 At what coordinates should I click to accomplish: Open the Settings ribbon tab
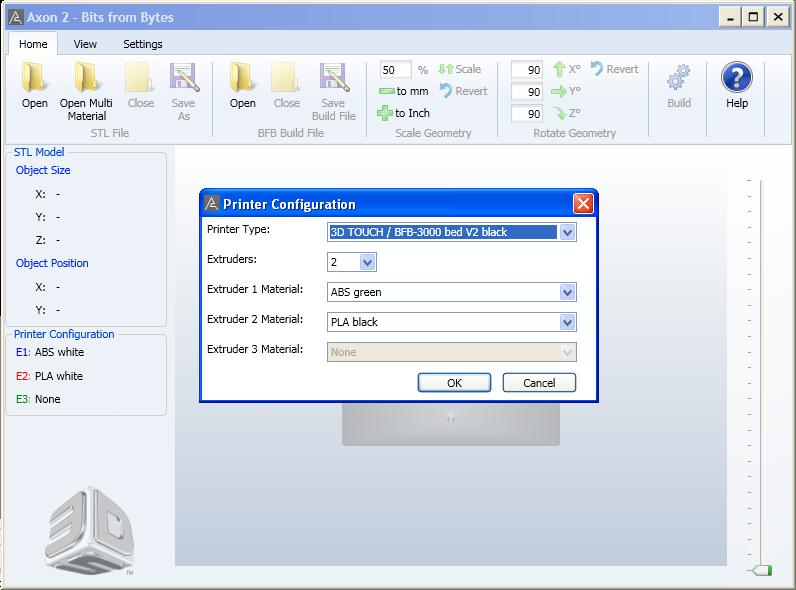click(x=143, y=44)
